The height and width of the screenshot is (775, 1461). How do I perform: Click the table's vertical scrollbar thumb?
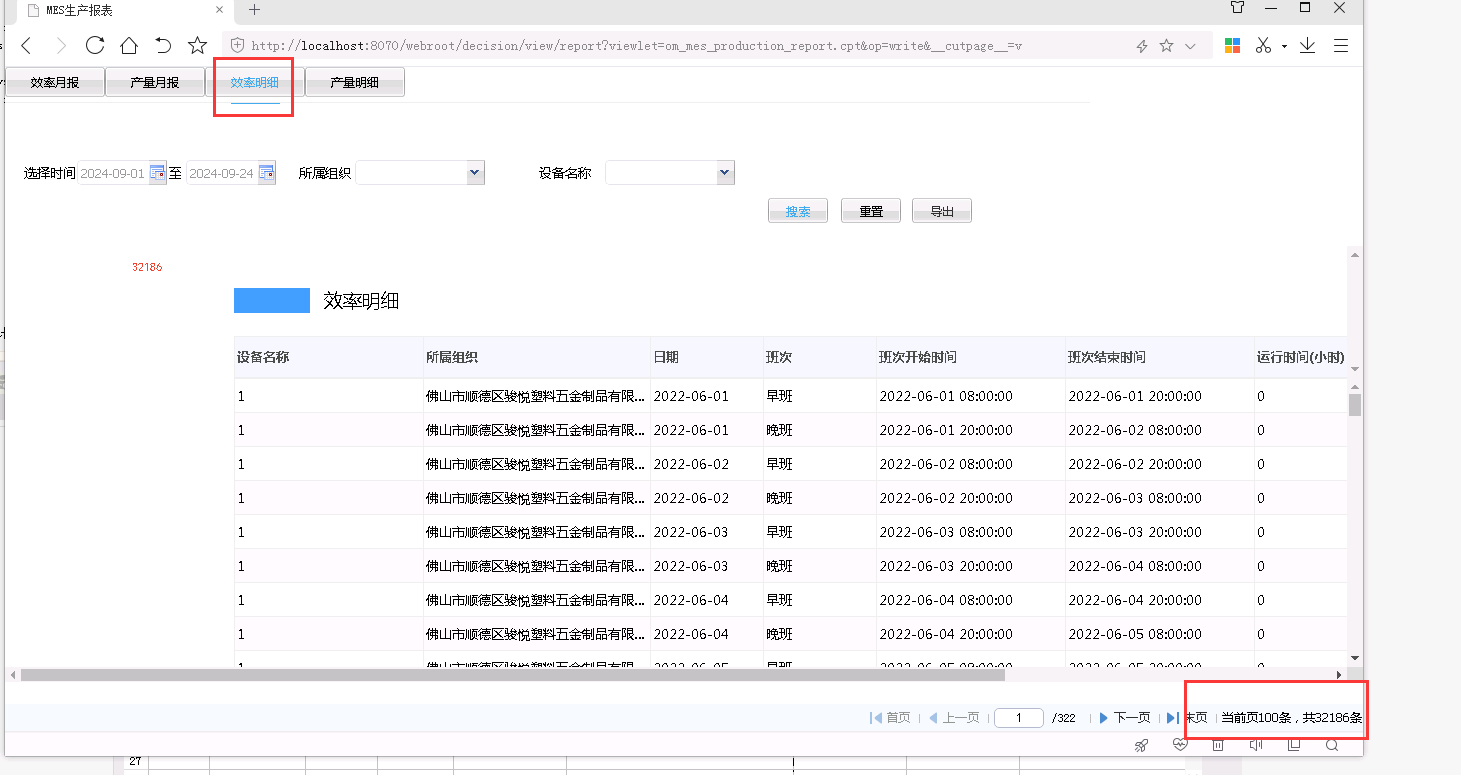1355,405
